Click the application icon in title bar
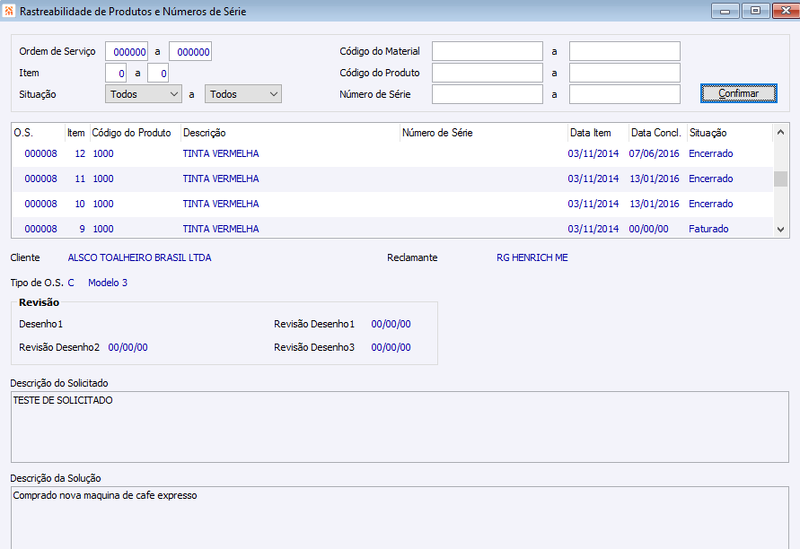Viewport: 800px width, 549px height. pos(9,11)
